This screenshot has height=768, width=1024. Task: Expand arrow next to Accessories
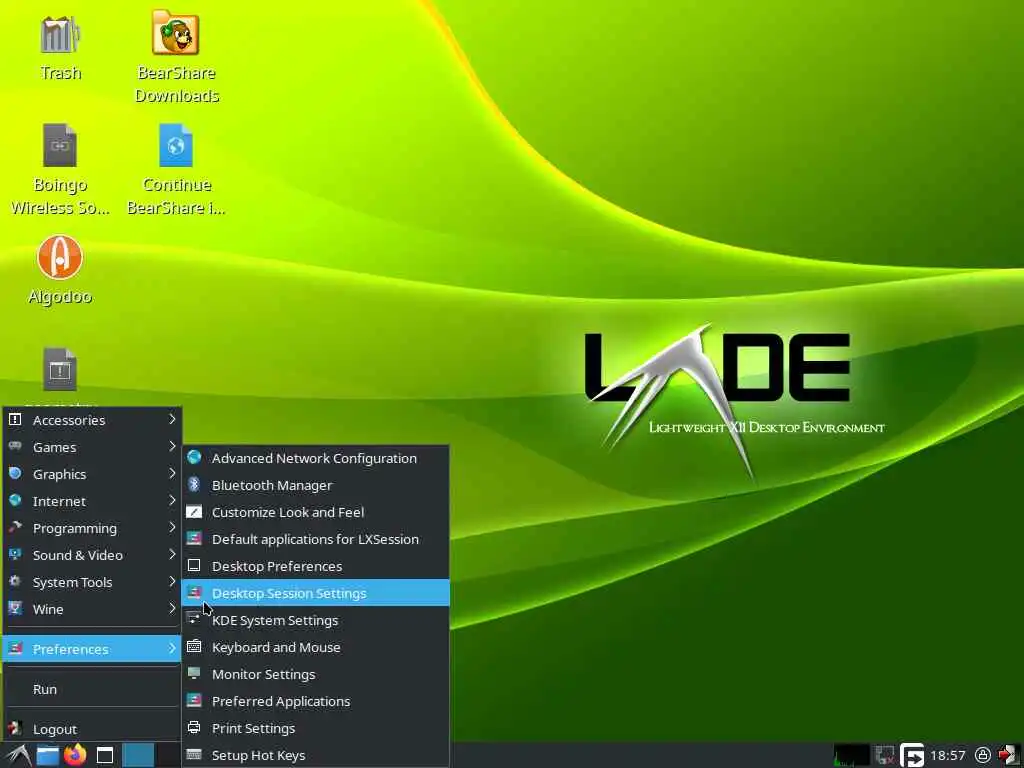[172, 419]
